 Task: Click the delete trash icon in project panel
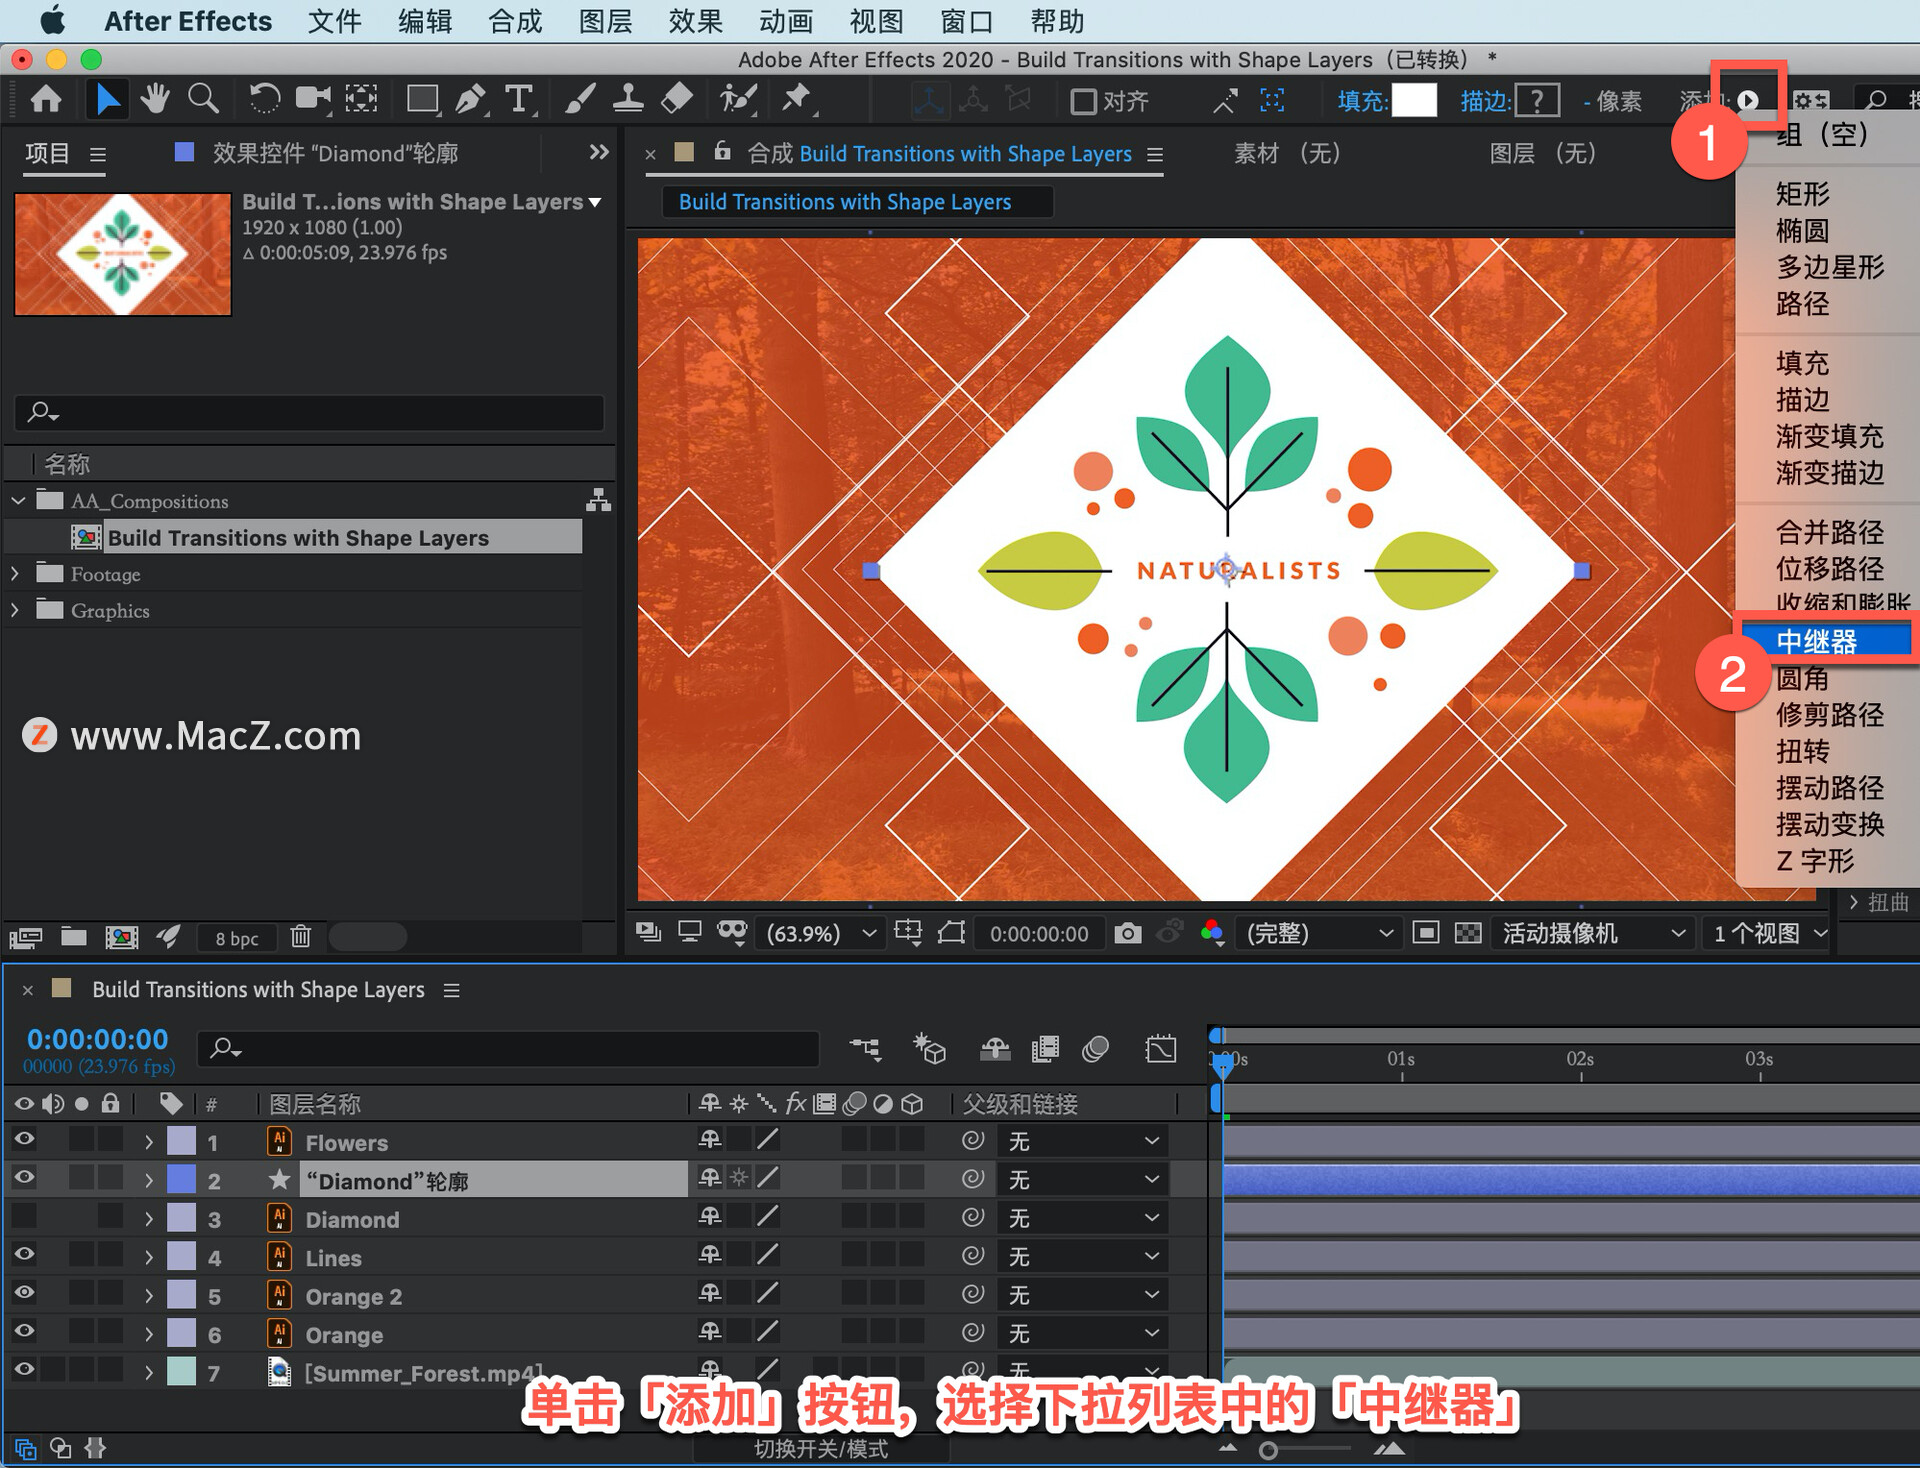pos(300,937)
